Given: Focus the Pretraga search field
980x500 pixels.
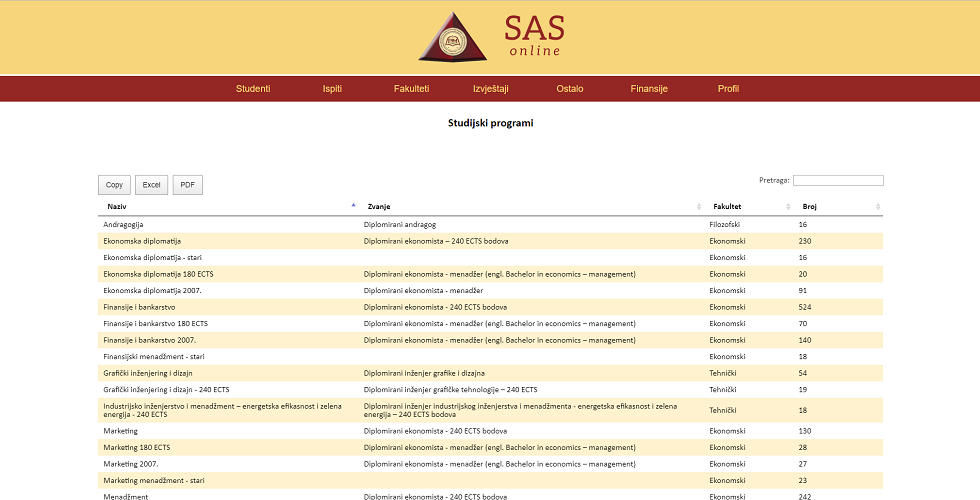Looking at the screenshot, I should coord(838,181).
